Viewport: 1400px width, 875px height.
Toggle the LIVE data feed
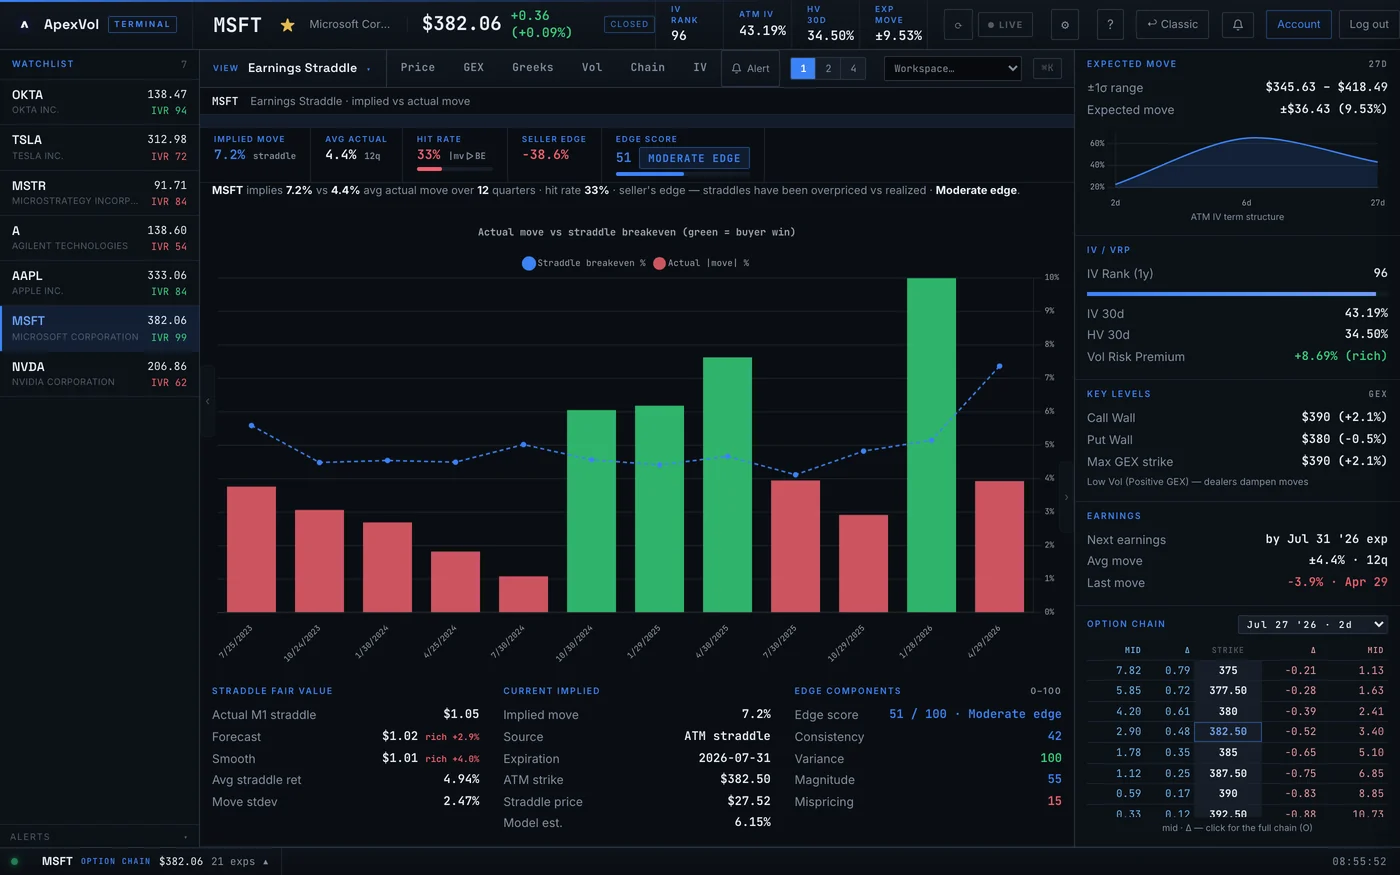[x=1005, y=25]
